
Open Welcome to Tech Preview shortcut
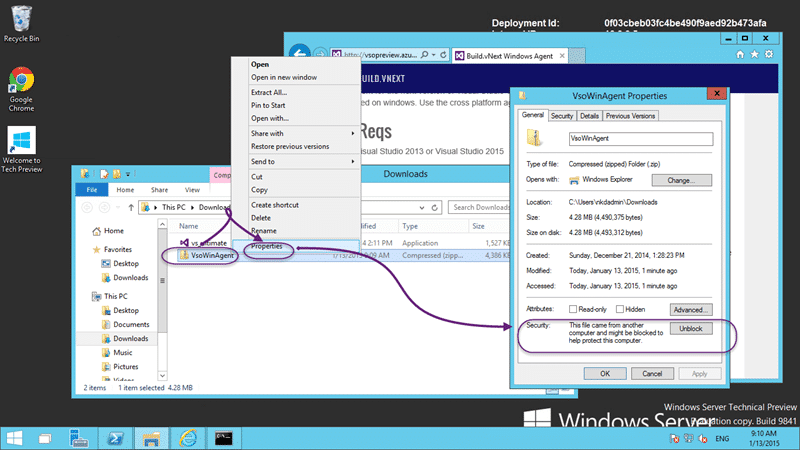21,149
